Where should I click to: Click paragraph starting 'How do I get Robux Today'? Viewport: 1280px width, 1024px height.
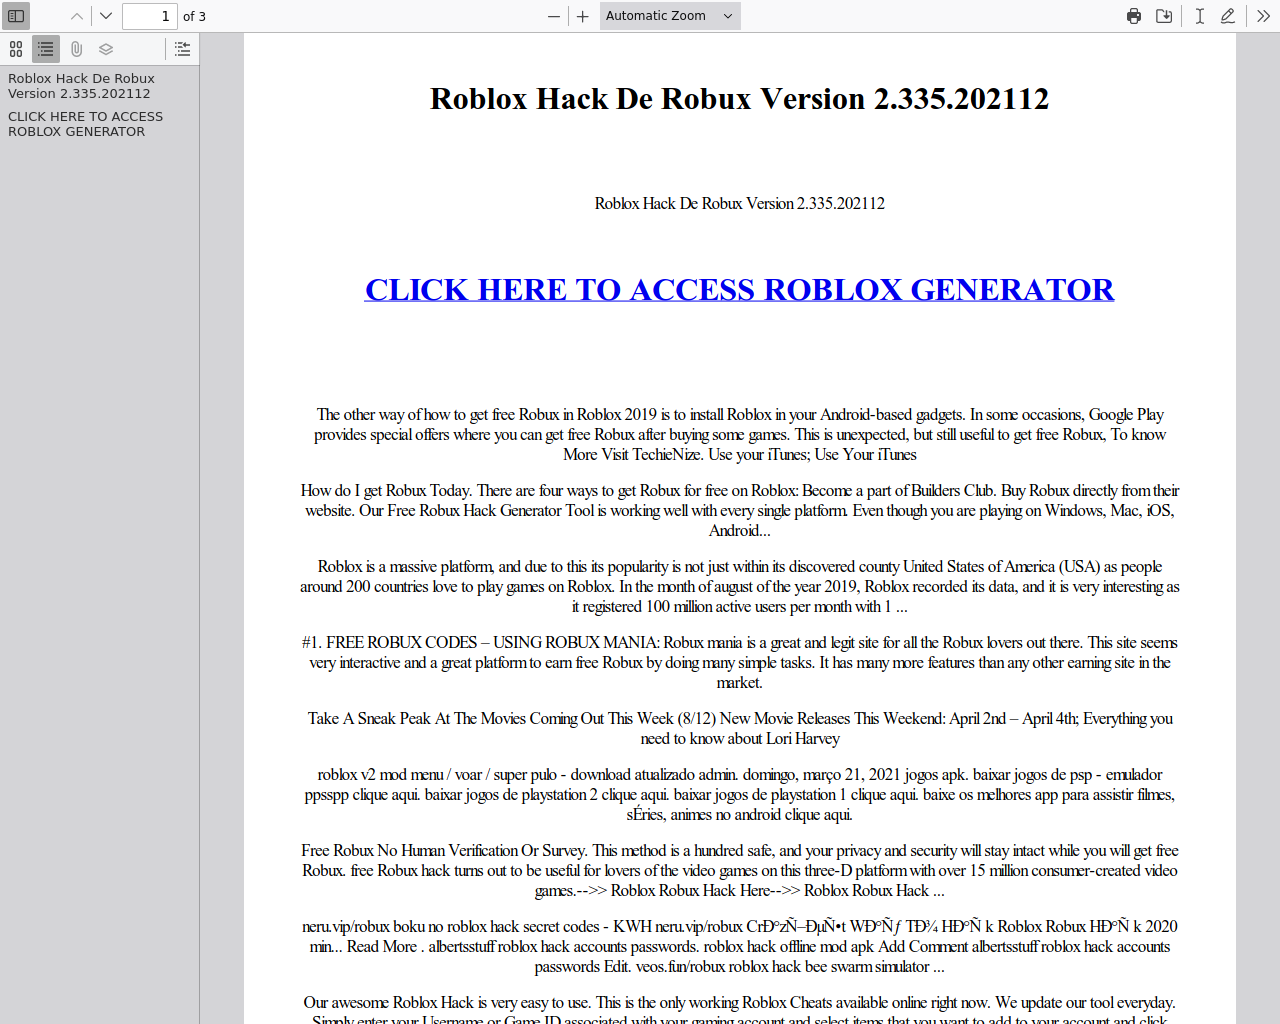[739, 510]
